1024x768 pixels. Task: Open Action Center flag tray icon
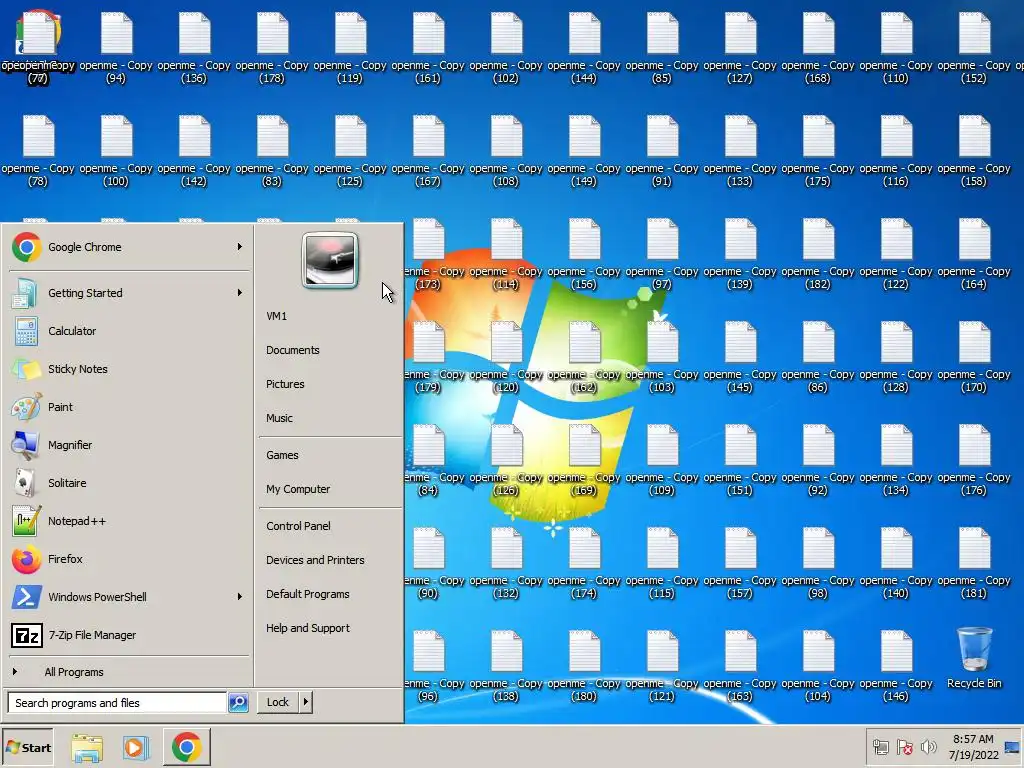point(905,747)
